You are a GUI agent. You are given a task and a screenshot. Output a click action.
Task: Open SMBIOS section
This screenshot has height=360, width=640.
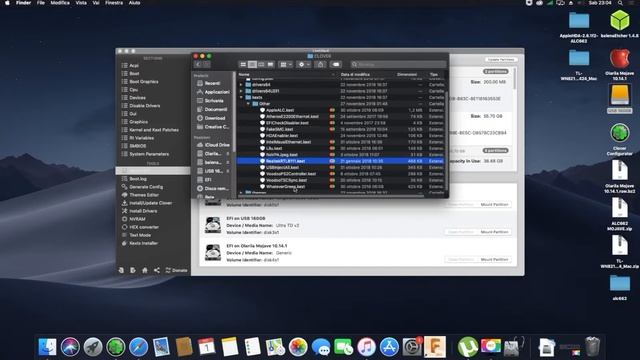[138, 146]
